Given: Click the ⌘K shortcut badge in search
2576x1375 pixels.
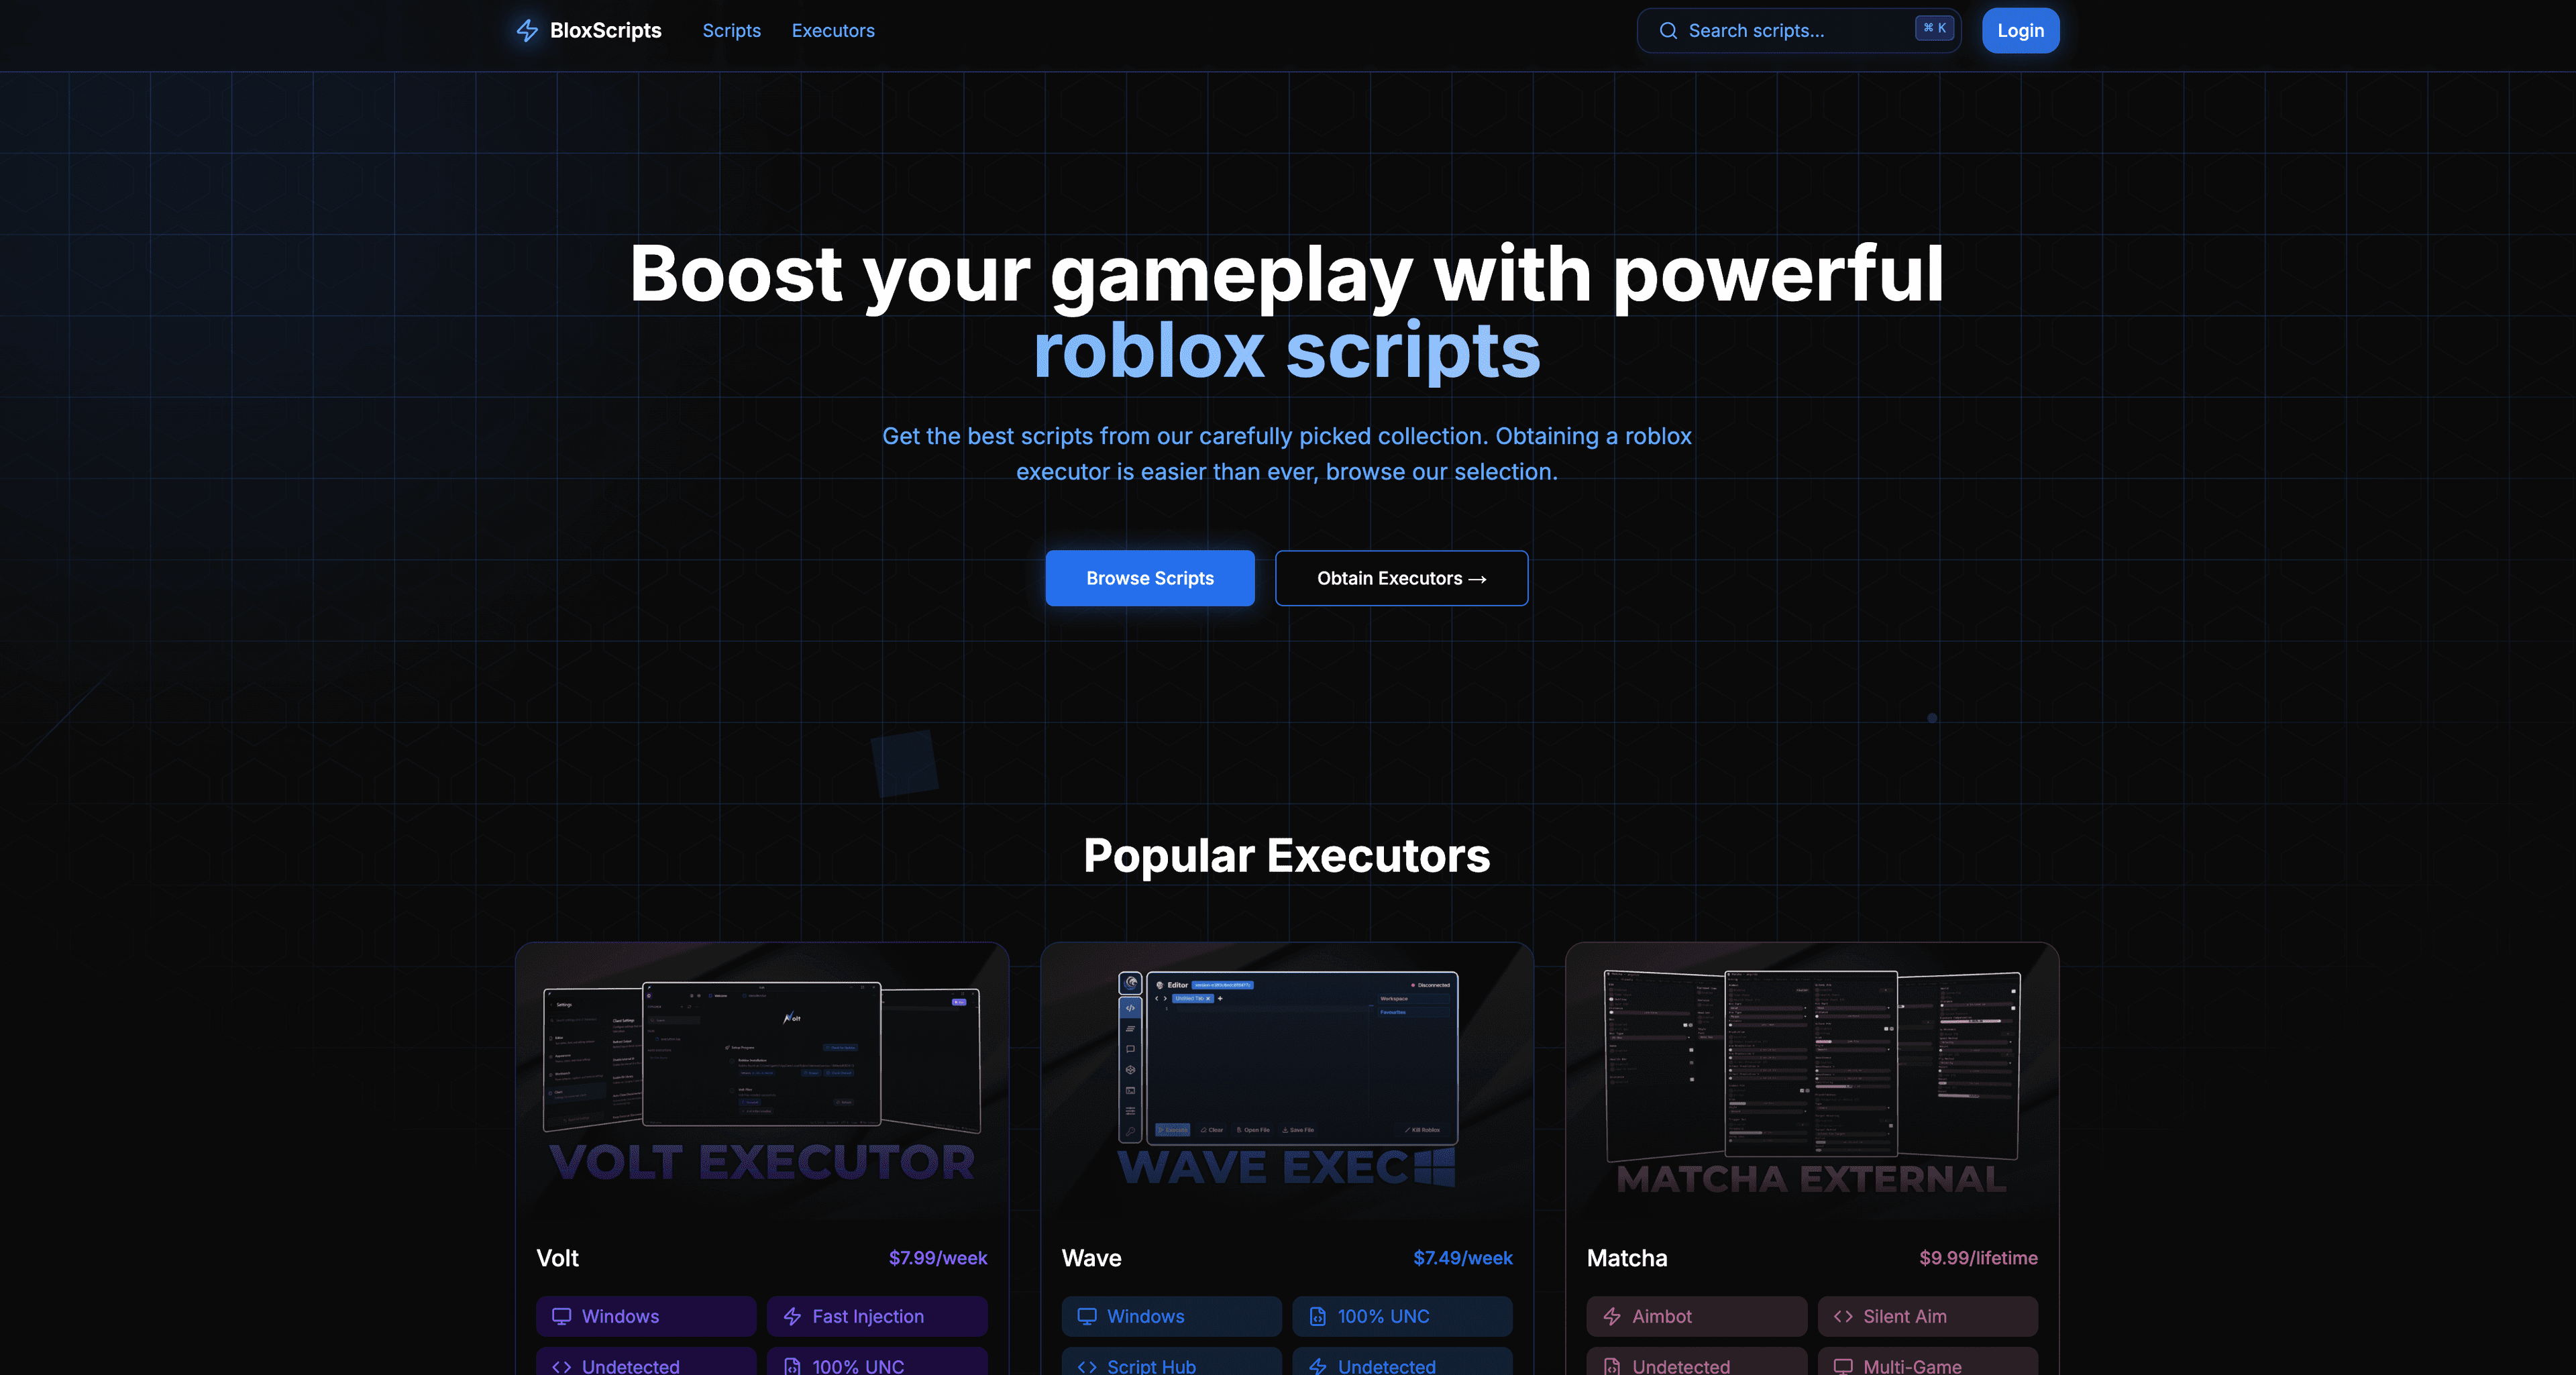Looking at the screenshot, I should click(1934, 28).
